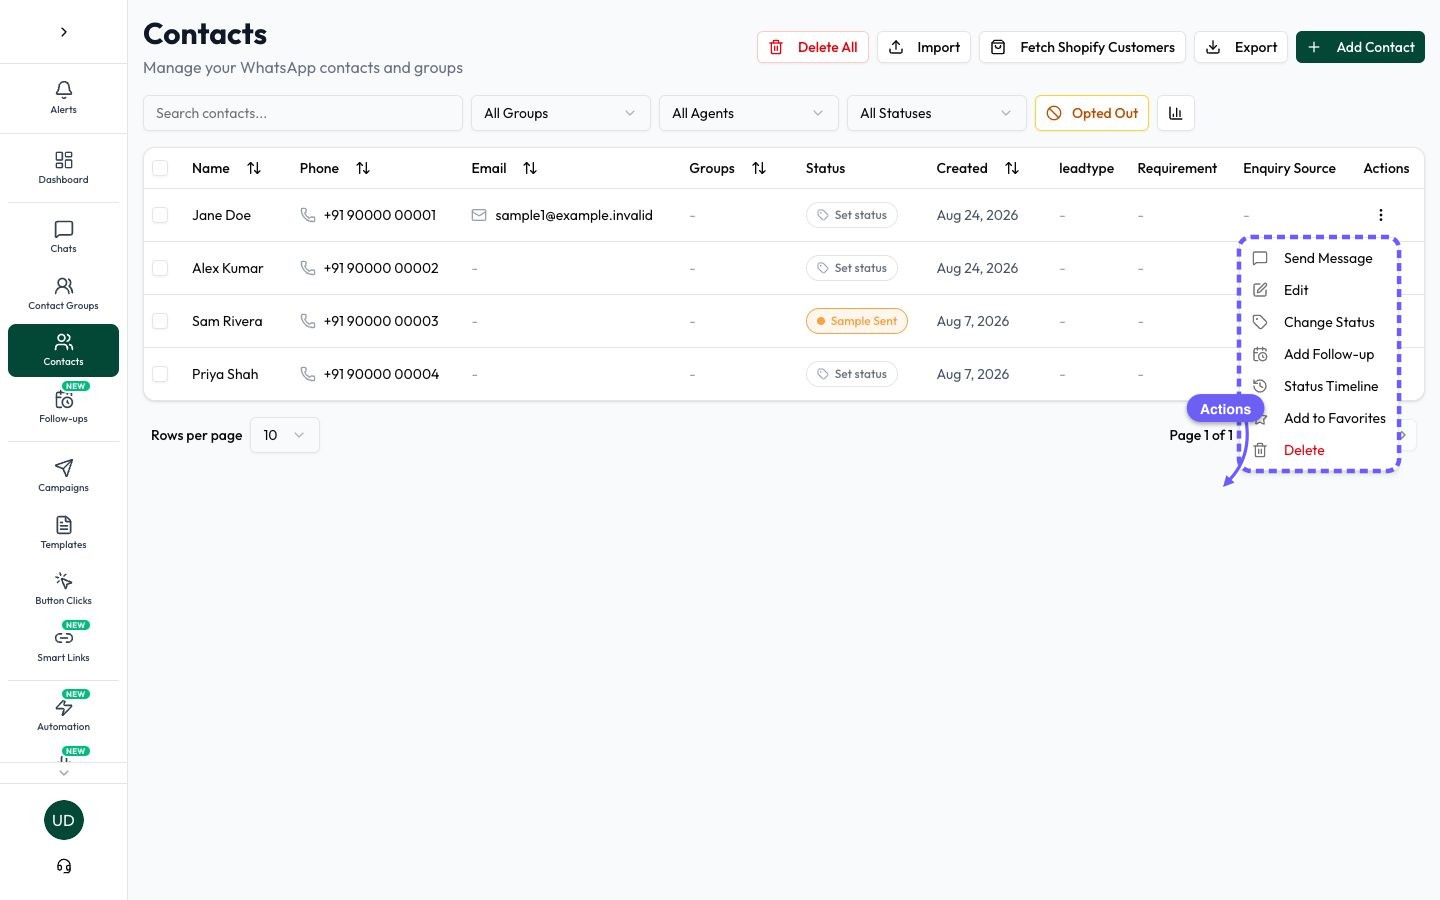This screenshot has height=900, width=1440.
Task: Open Templates in the sidebar
Action: tap(63, 533)
